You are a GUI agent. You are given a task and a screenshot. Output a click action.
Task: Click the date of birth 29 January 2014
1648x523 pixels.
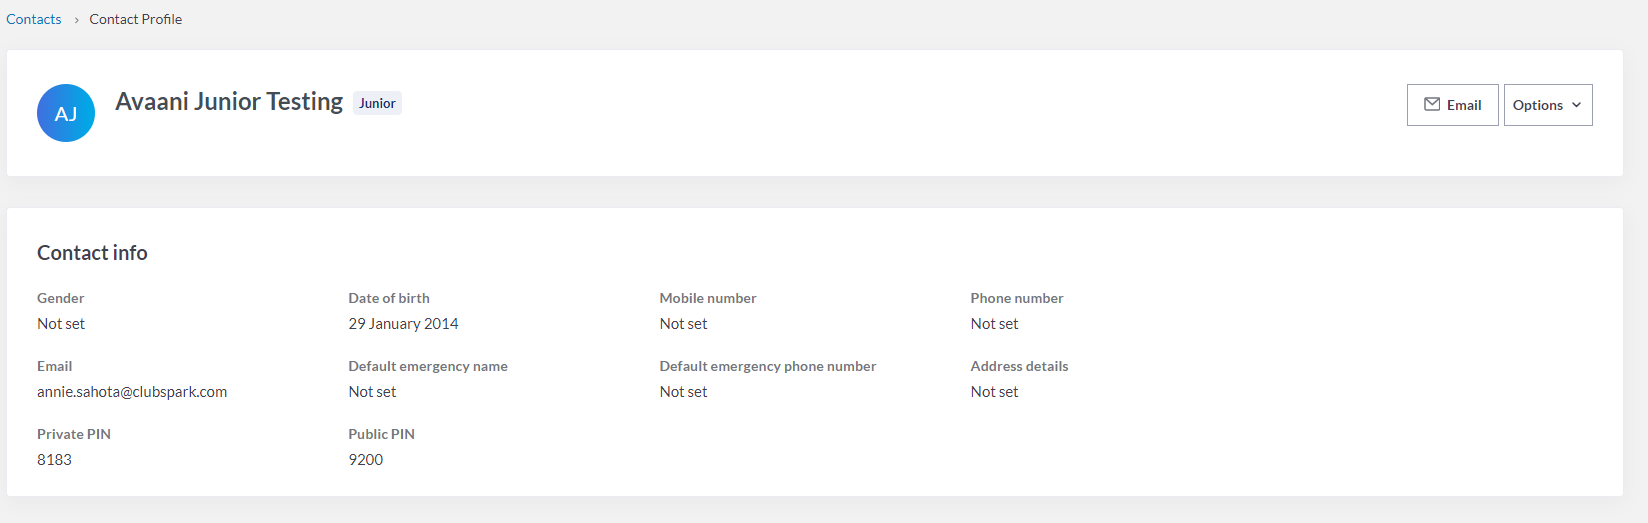click(x=403, y=324)
